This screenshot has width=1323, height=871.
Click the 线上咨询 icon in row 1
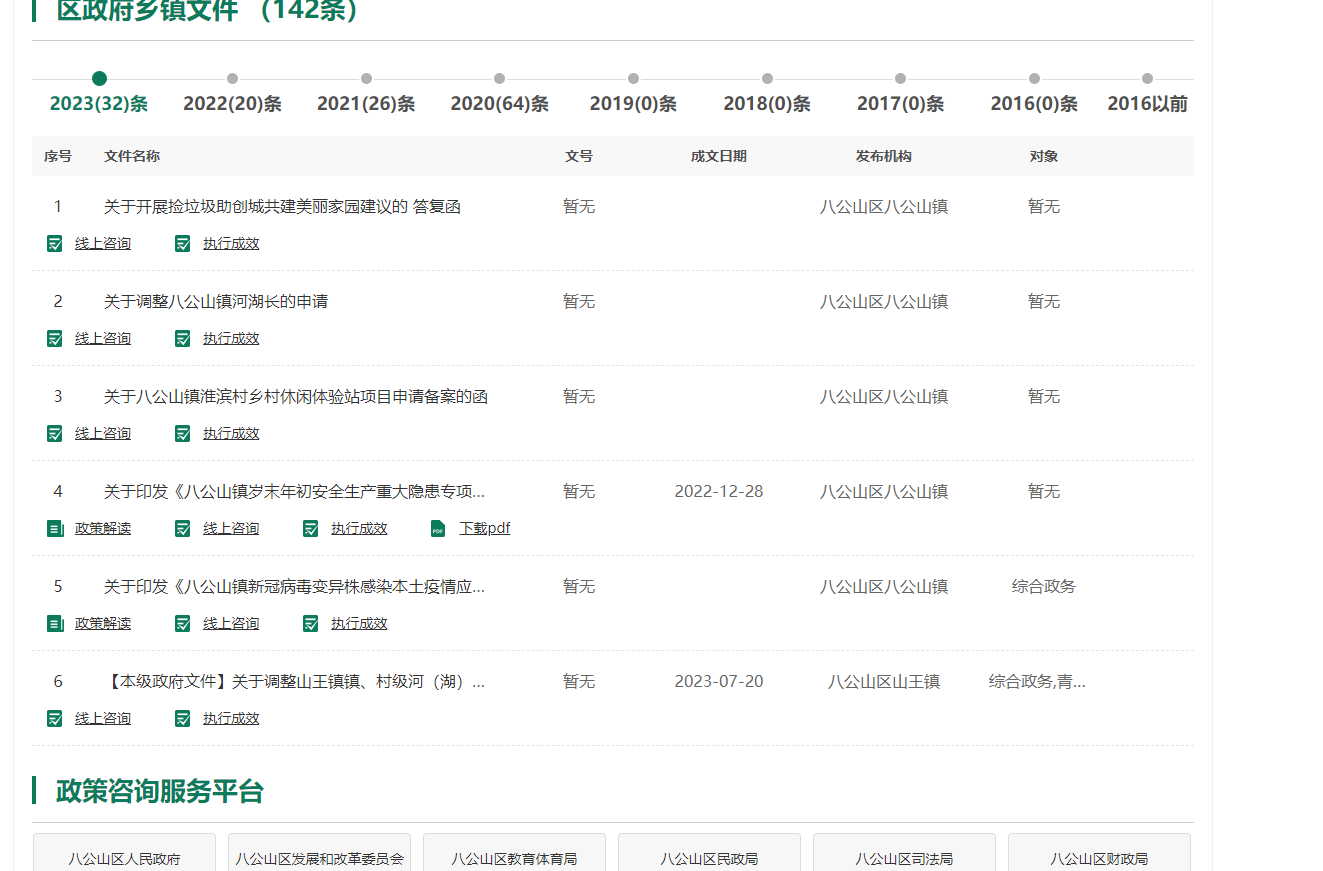pos(55,243)
